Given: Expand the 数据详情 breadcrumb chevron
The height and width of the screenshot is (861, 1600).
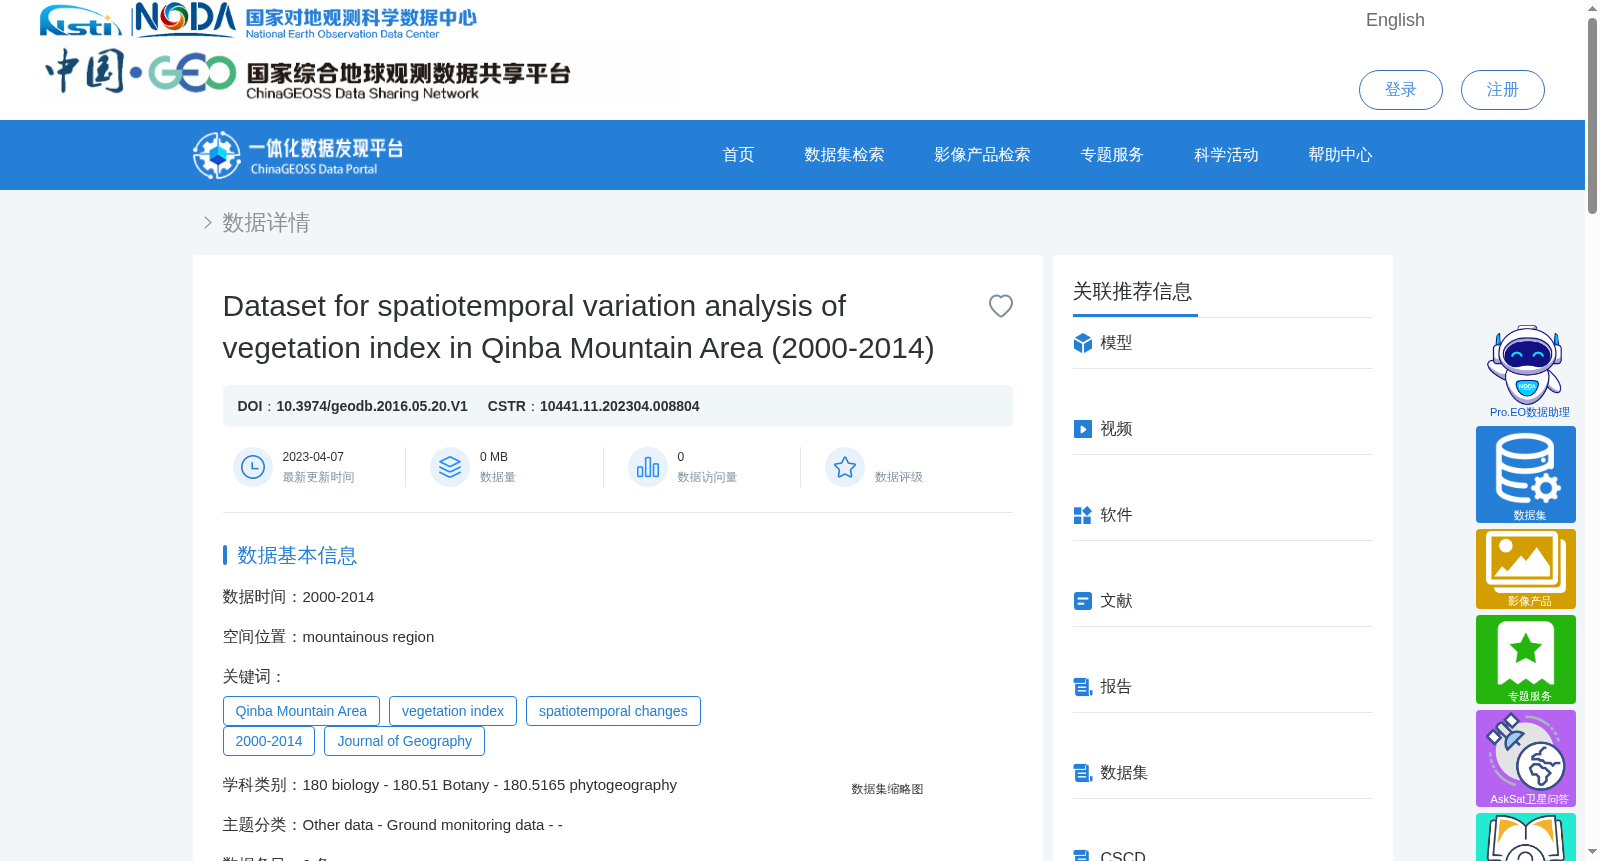Looking at the screenshot, I should pyautogui.click(x=207, y=223).
